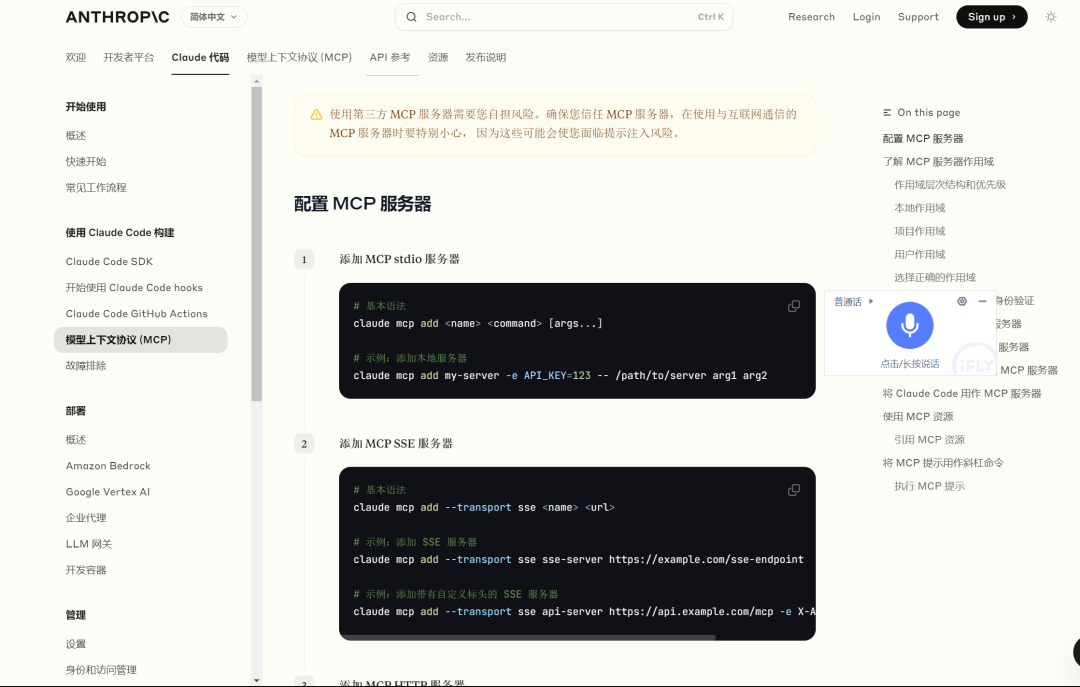Select the Claude 代码 tab

pyautogui.click(x=200, y=57)
